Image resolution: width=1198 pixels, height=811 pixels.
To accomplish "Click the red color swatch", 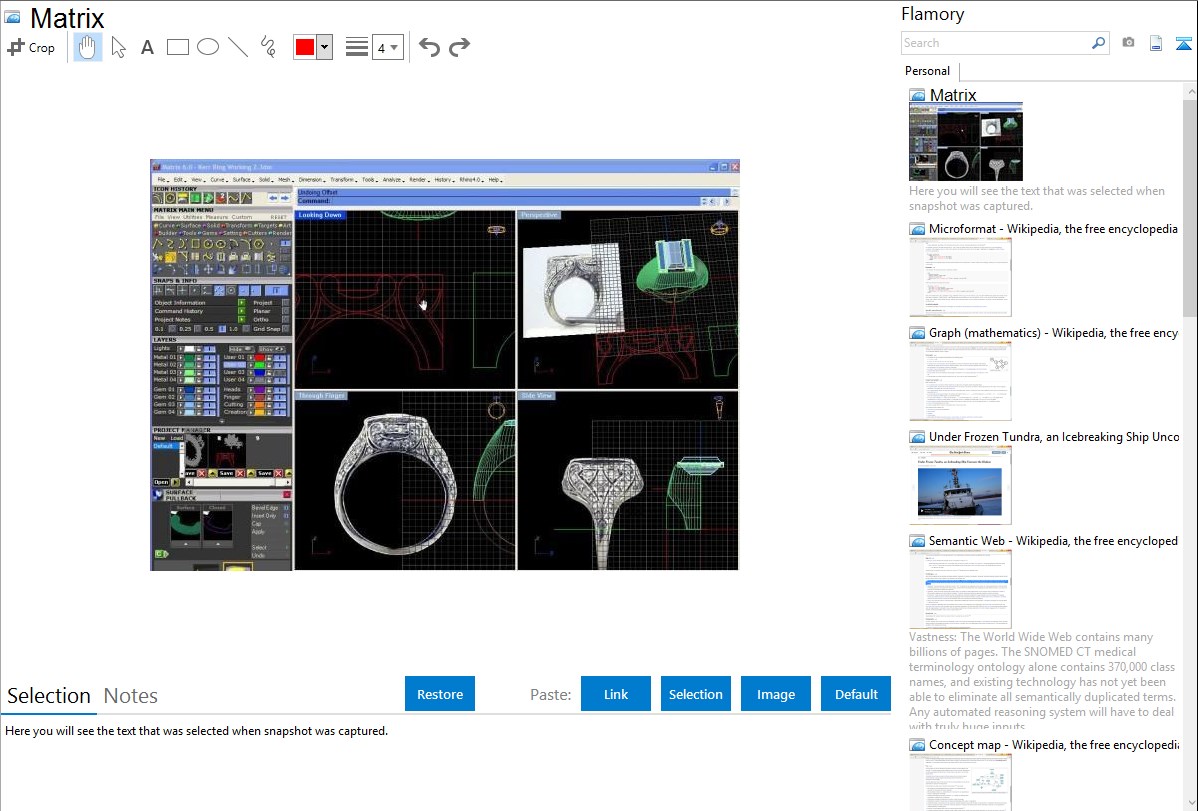I will click(305, 47).
